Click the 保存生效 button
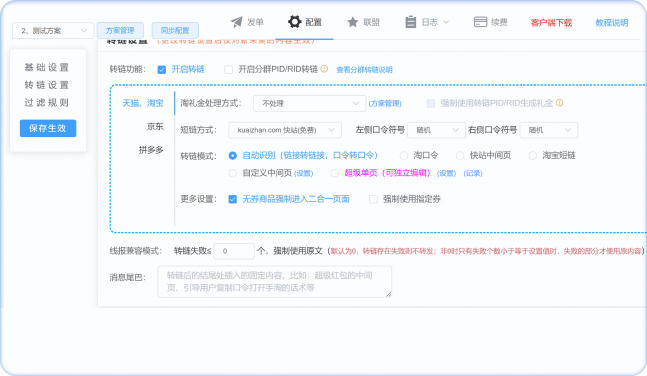The height and width of the screenshot is (376, 647). point(48,128)
